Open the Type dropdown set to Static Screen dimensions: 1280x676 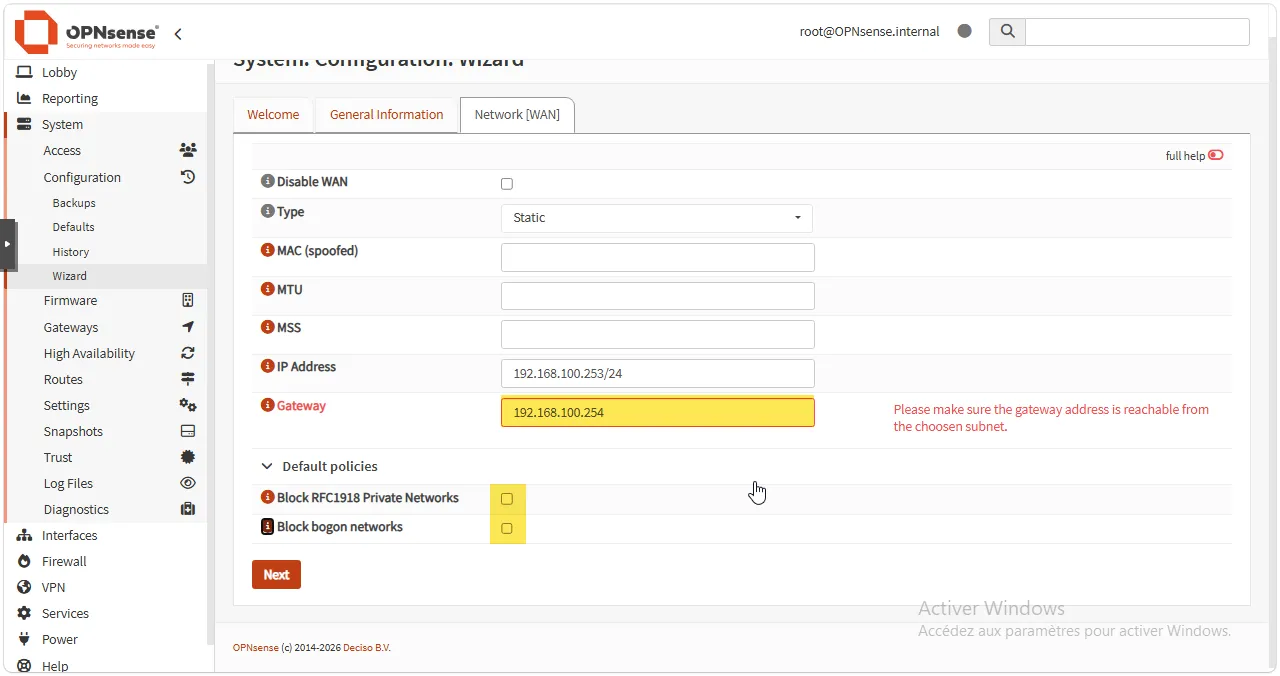[657, 218]
